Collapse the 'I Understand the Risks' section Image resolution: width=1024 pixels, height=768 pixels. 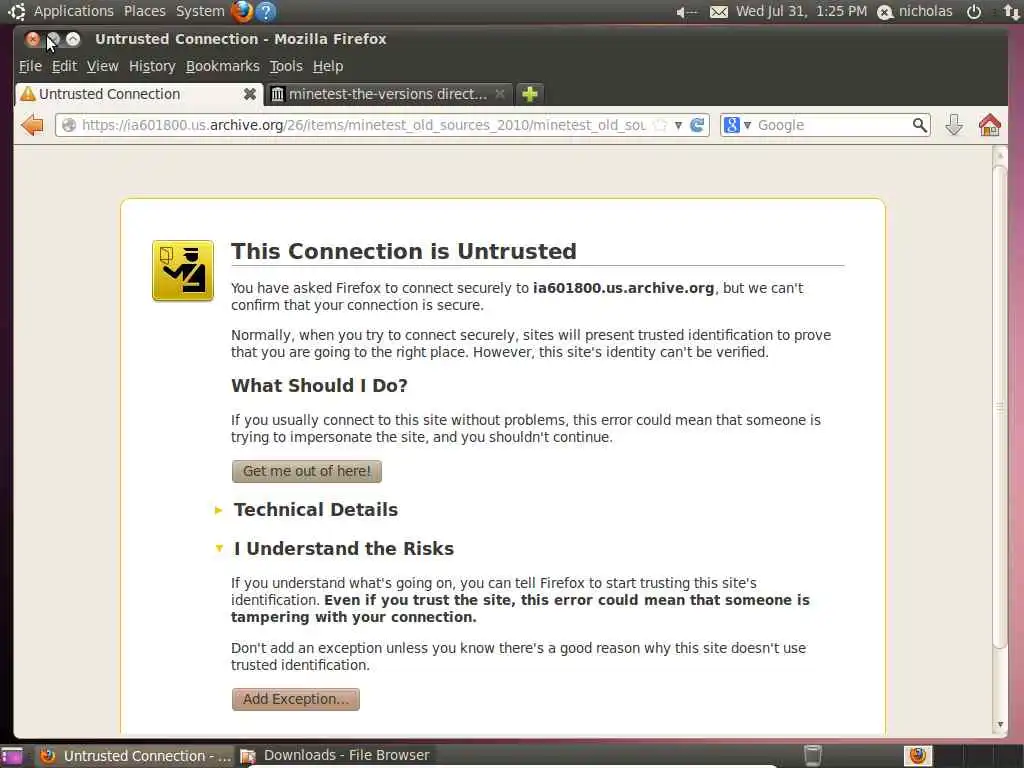point(334,549)
